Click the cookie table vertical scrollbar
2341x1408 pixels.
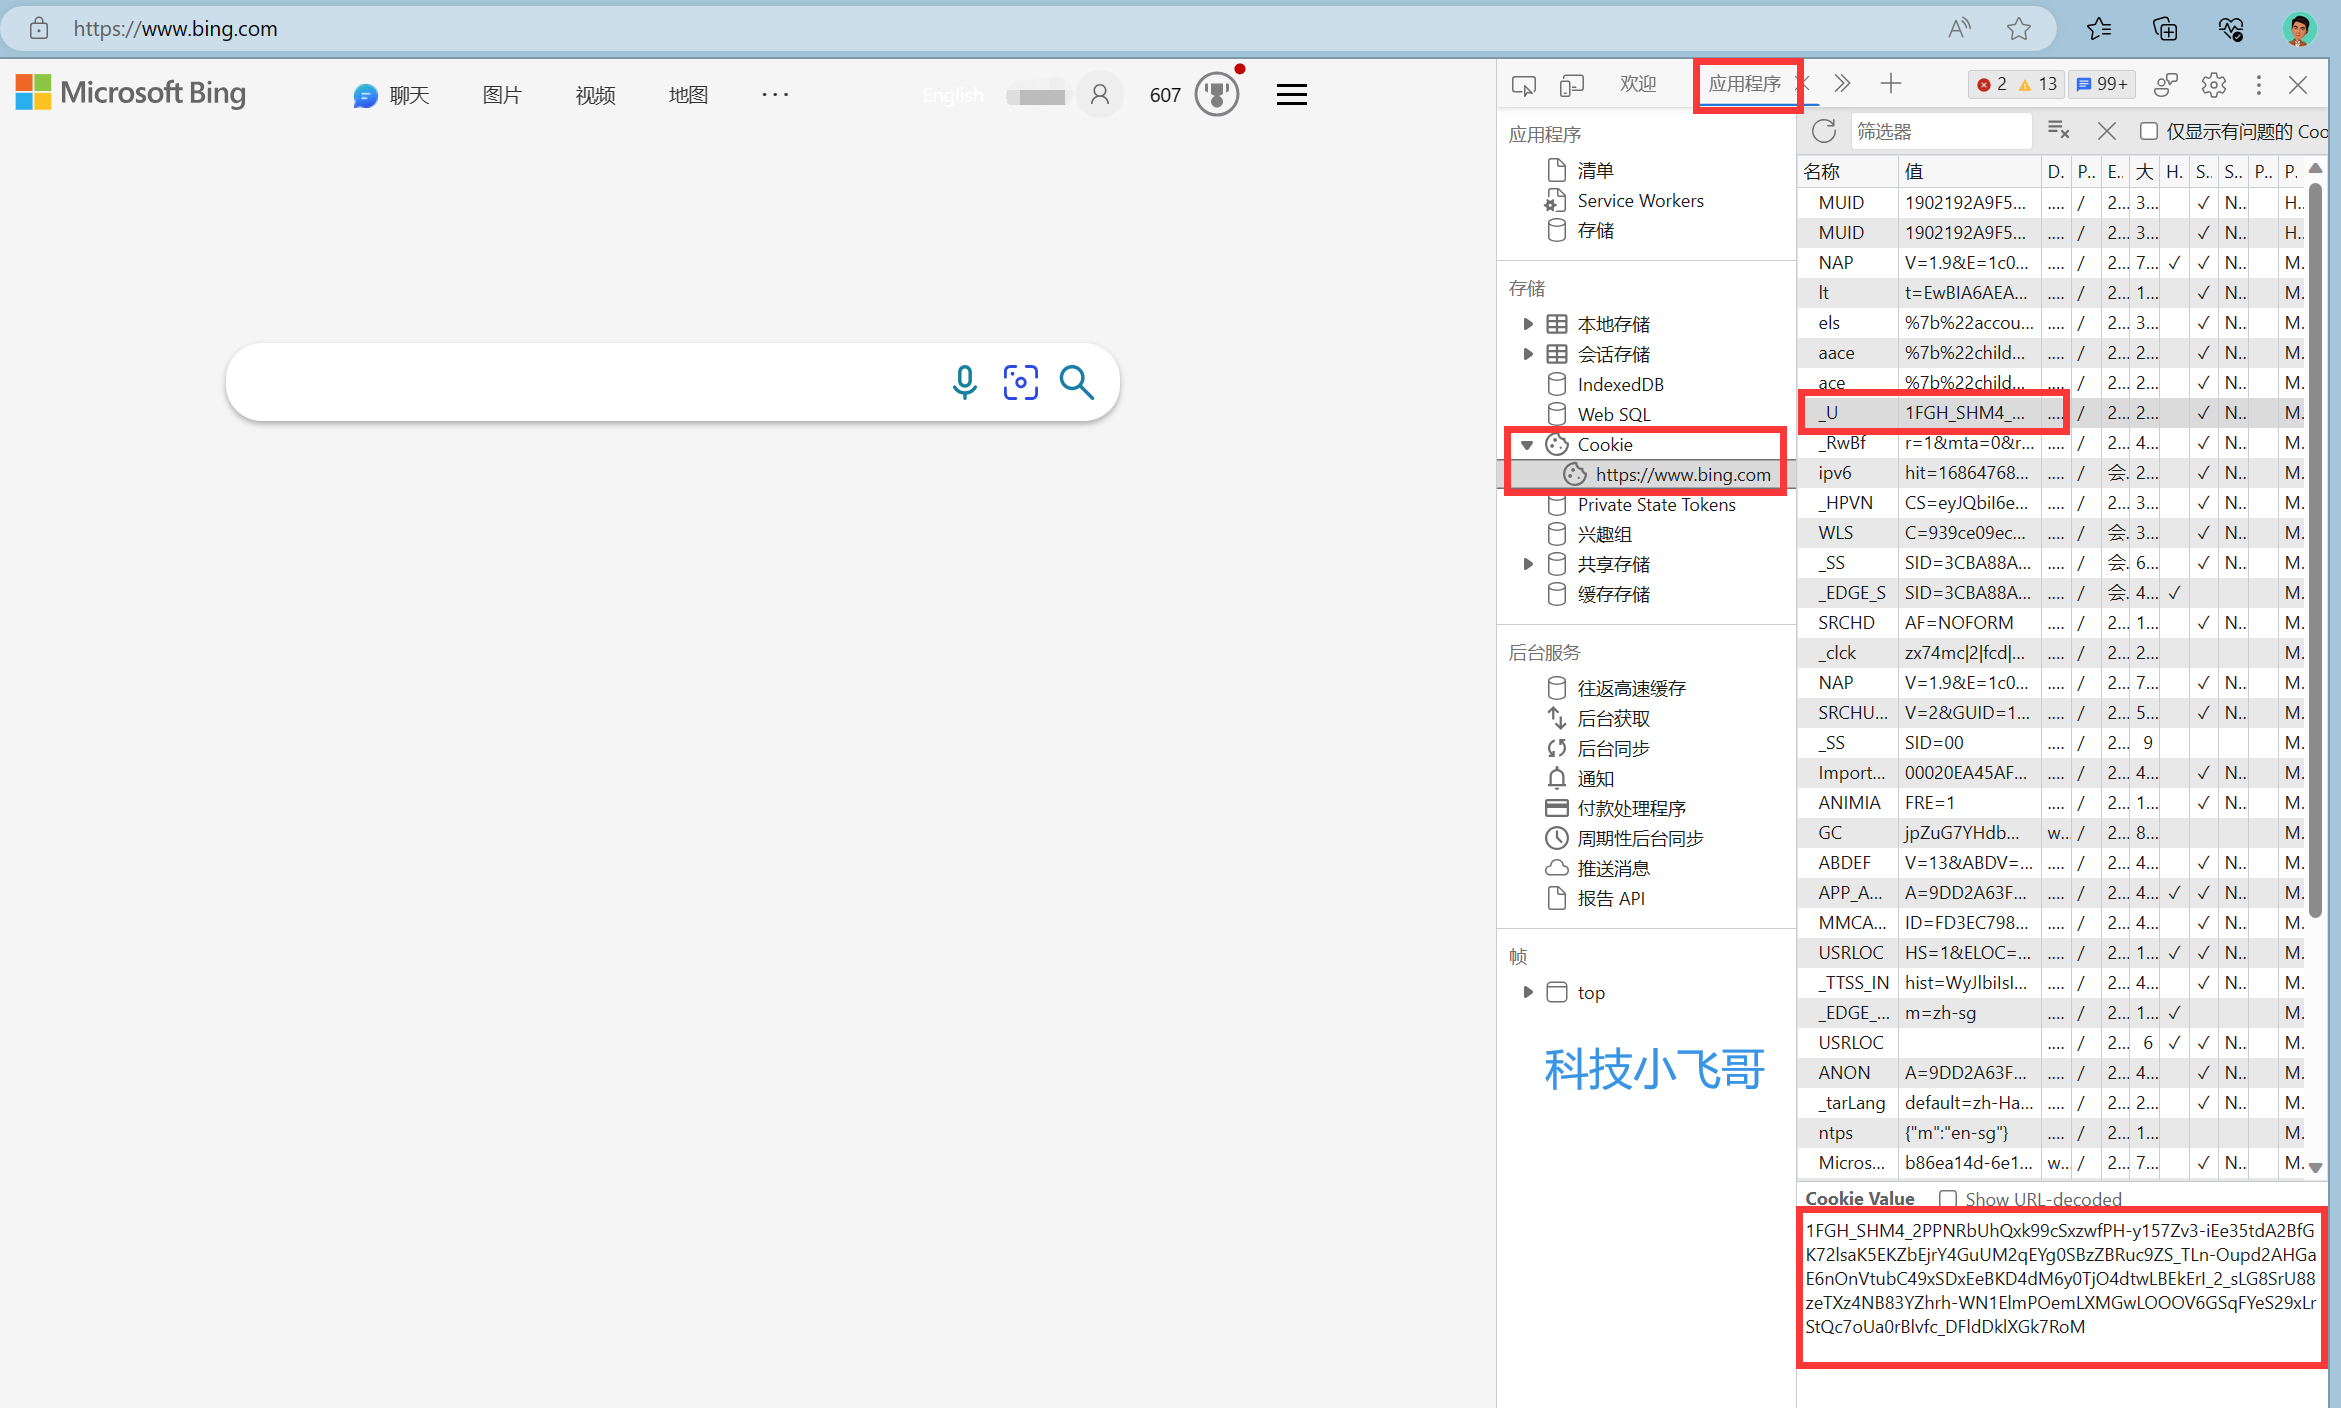(x=2315, y=550)
